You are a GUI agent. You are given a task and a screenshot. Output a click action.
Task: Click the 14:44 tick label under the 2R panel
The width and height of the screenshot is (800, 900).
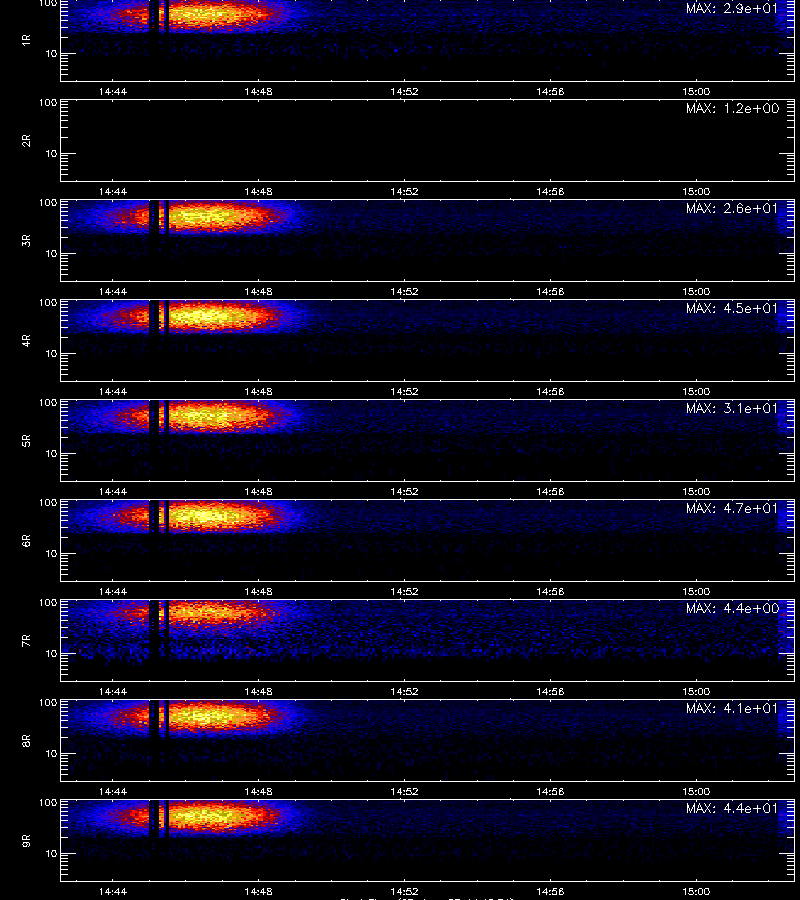[112, 192]
